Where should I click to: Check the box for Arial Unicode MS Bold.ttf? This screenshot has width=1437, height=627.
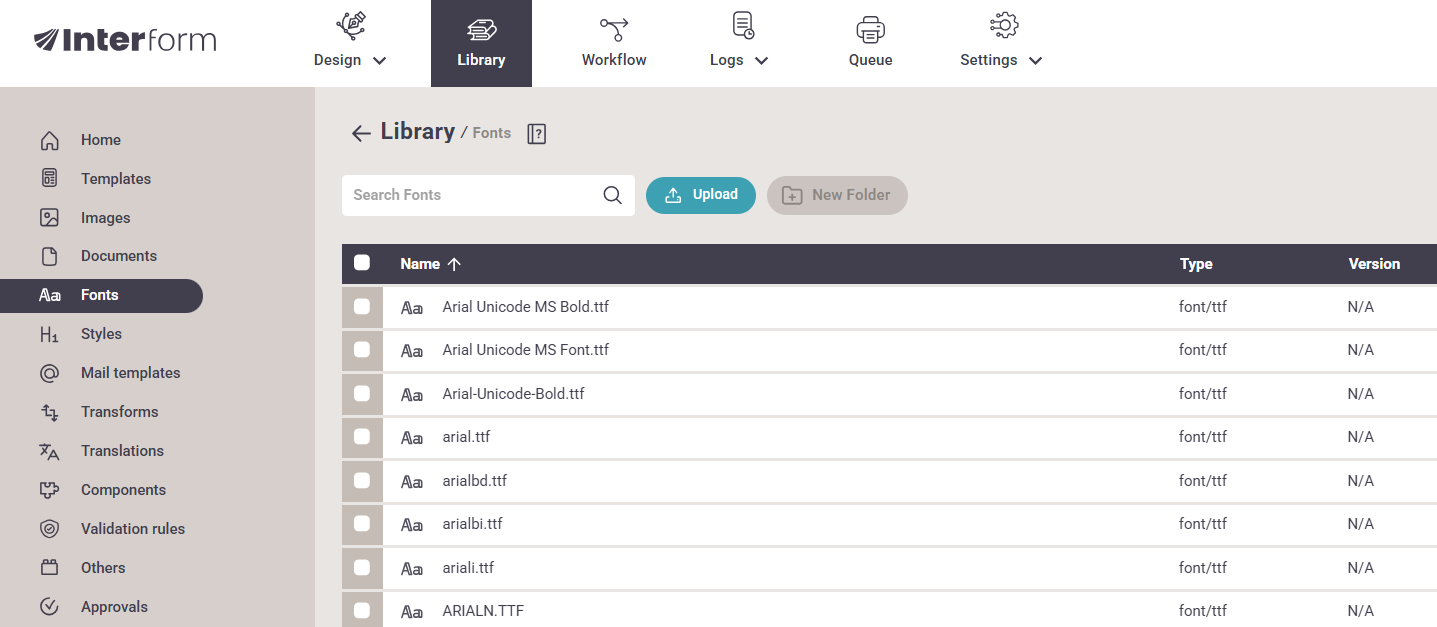pyautogui.click(x=362, y=307)
